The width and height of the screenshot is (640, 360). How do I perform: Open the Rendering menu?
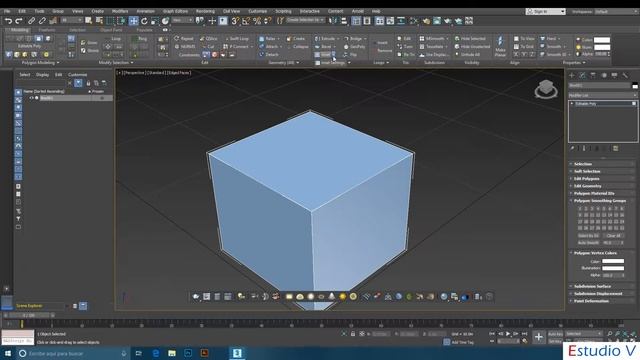[x=205, y=11]
